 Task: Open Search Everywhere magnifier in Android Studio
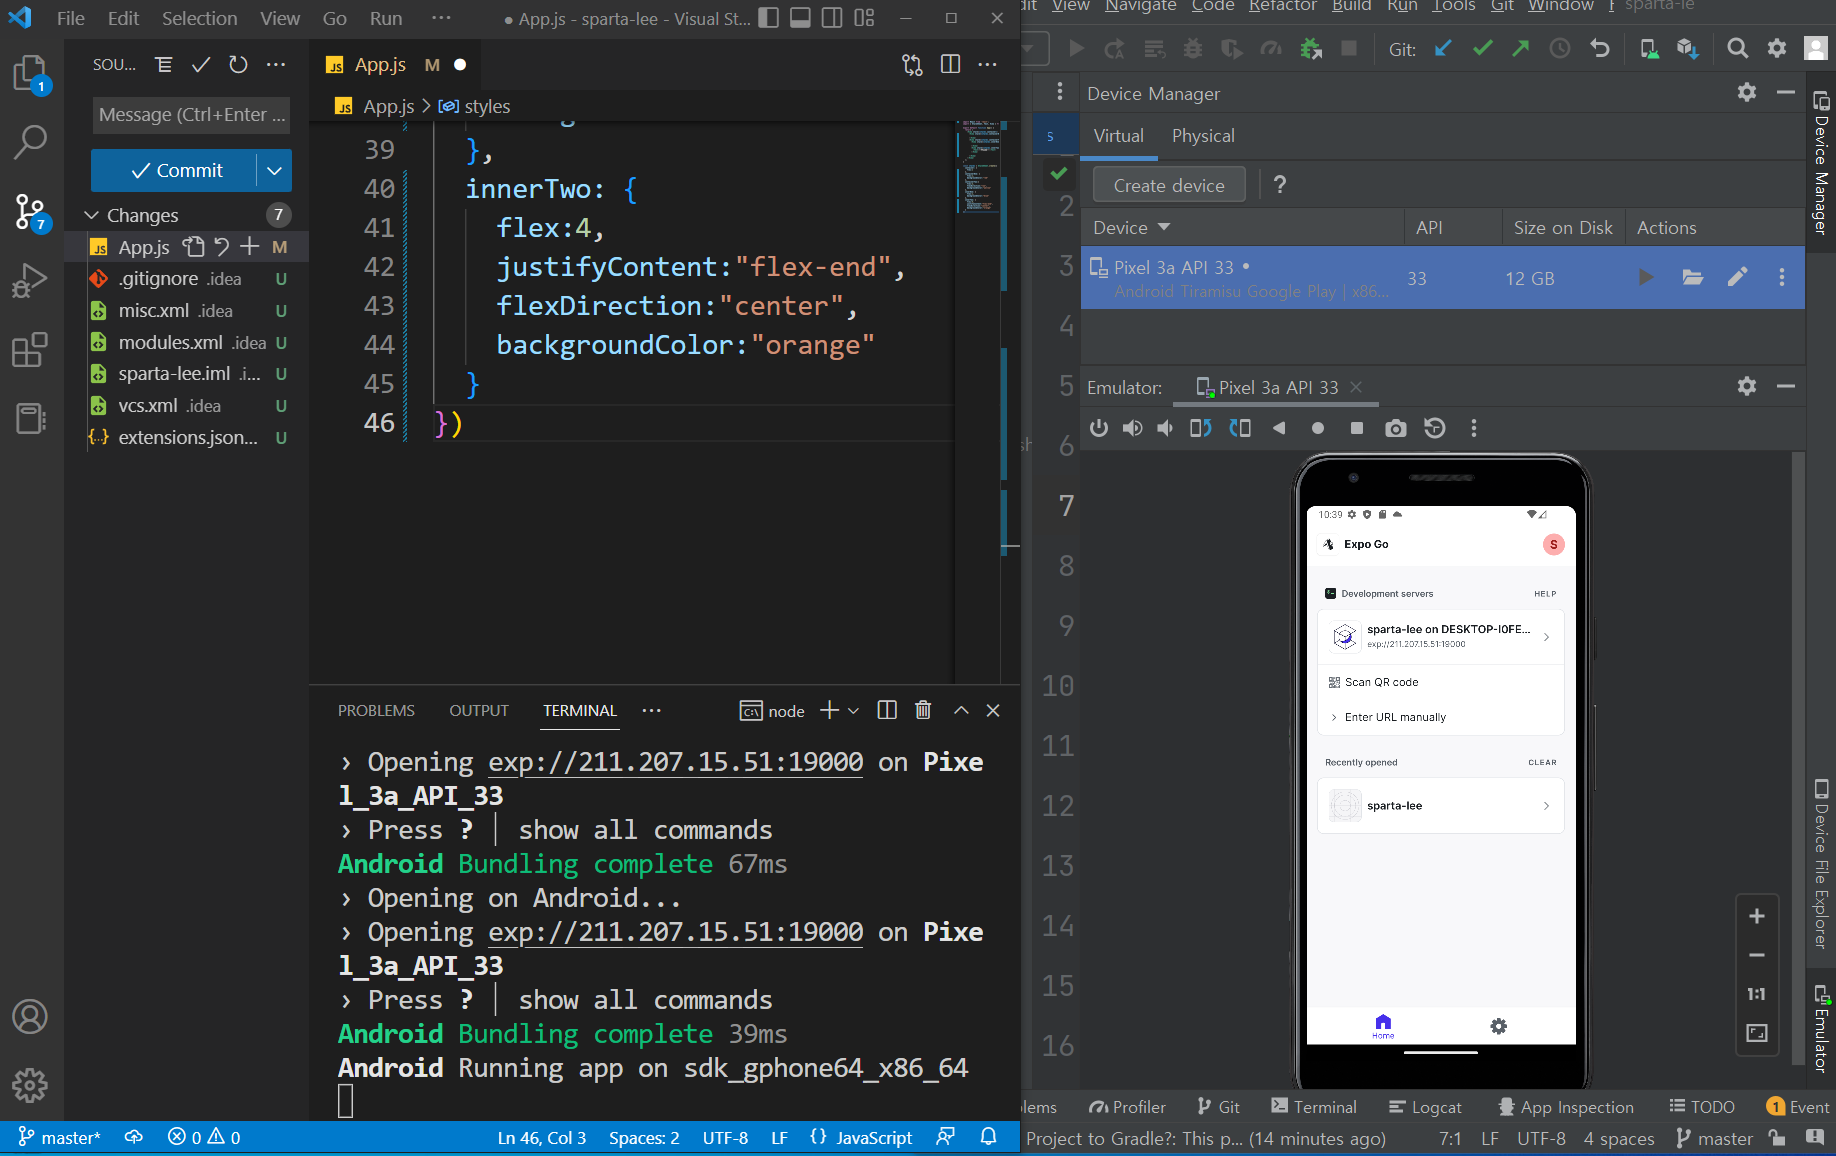[1737, 48]
